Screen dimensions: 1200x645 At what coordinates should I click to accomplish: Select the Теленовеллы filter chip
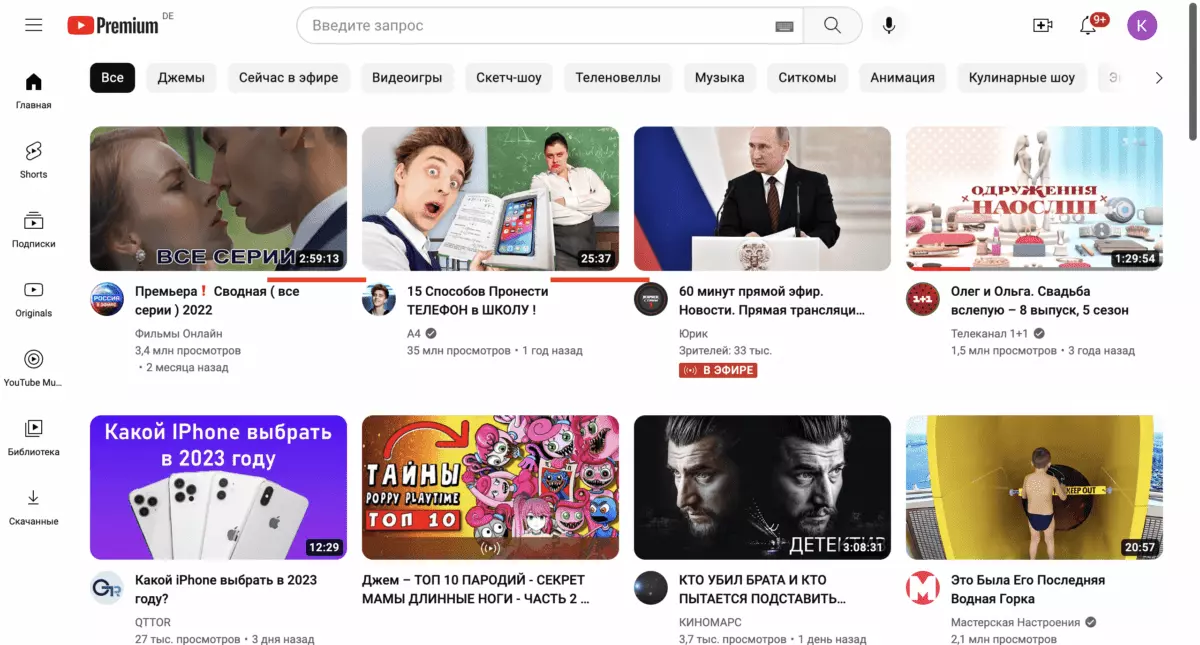618,77
